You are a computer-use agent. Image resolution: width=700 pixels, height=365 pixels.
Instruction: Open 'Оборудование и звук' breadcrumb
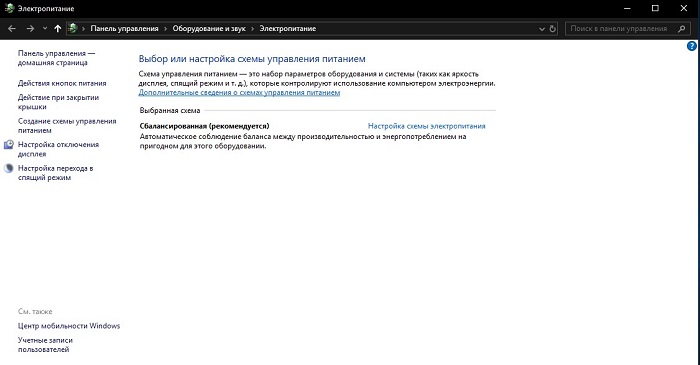[209, 29]
